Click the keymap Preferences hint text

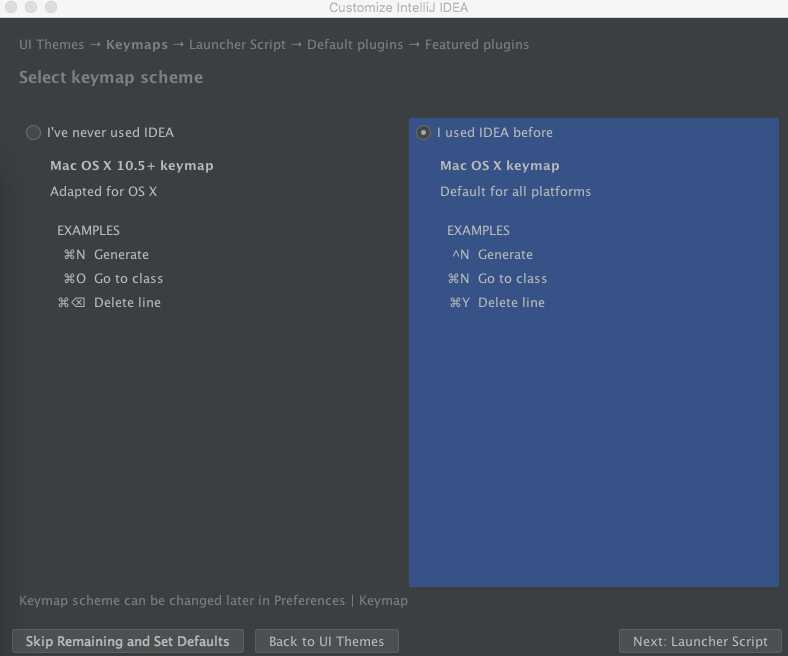[213, 601]
